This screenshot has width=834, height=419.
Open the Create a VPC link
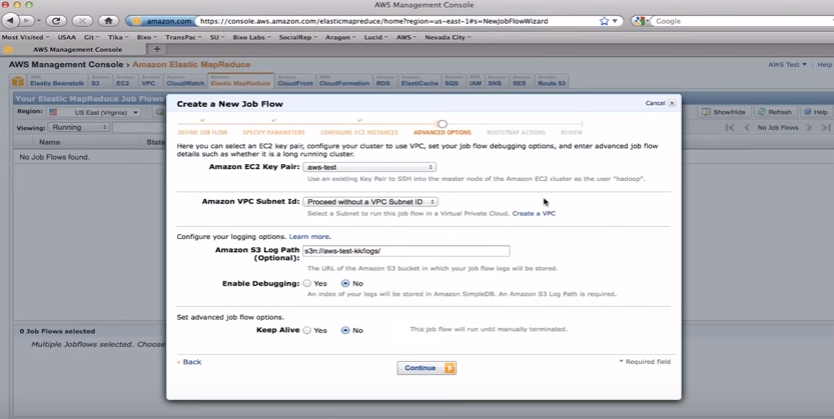(533, 213)
